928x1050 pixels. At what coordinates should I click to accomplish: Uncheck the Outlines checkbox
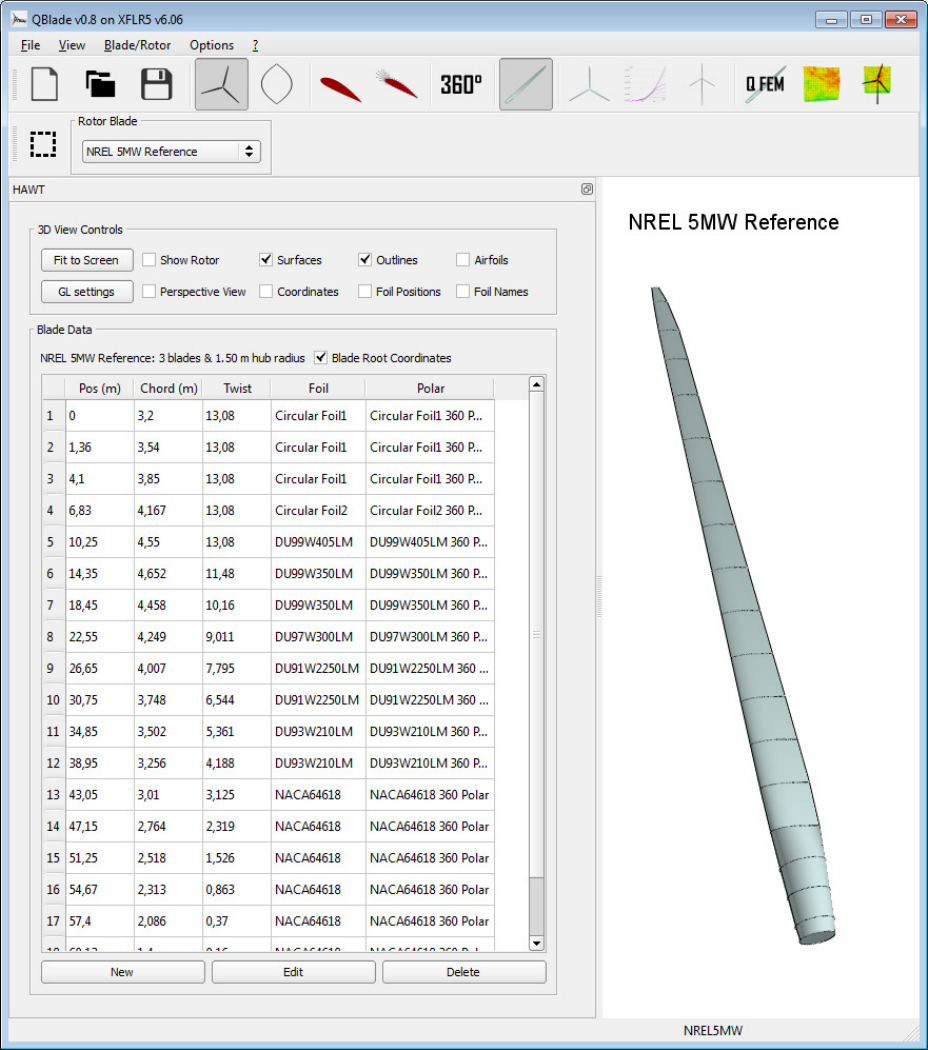pos(365,260)
